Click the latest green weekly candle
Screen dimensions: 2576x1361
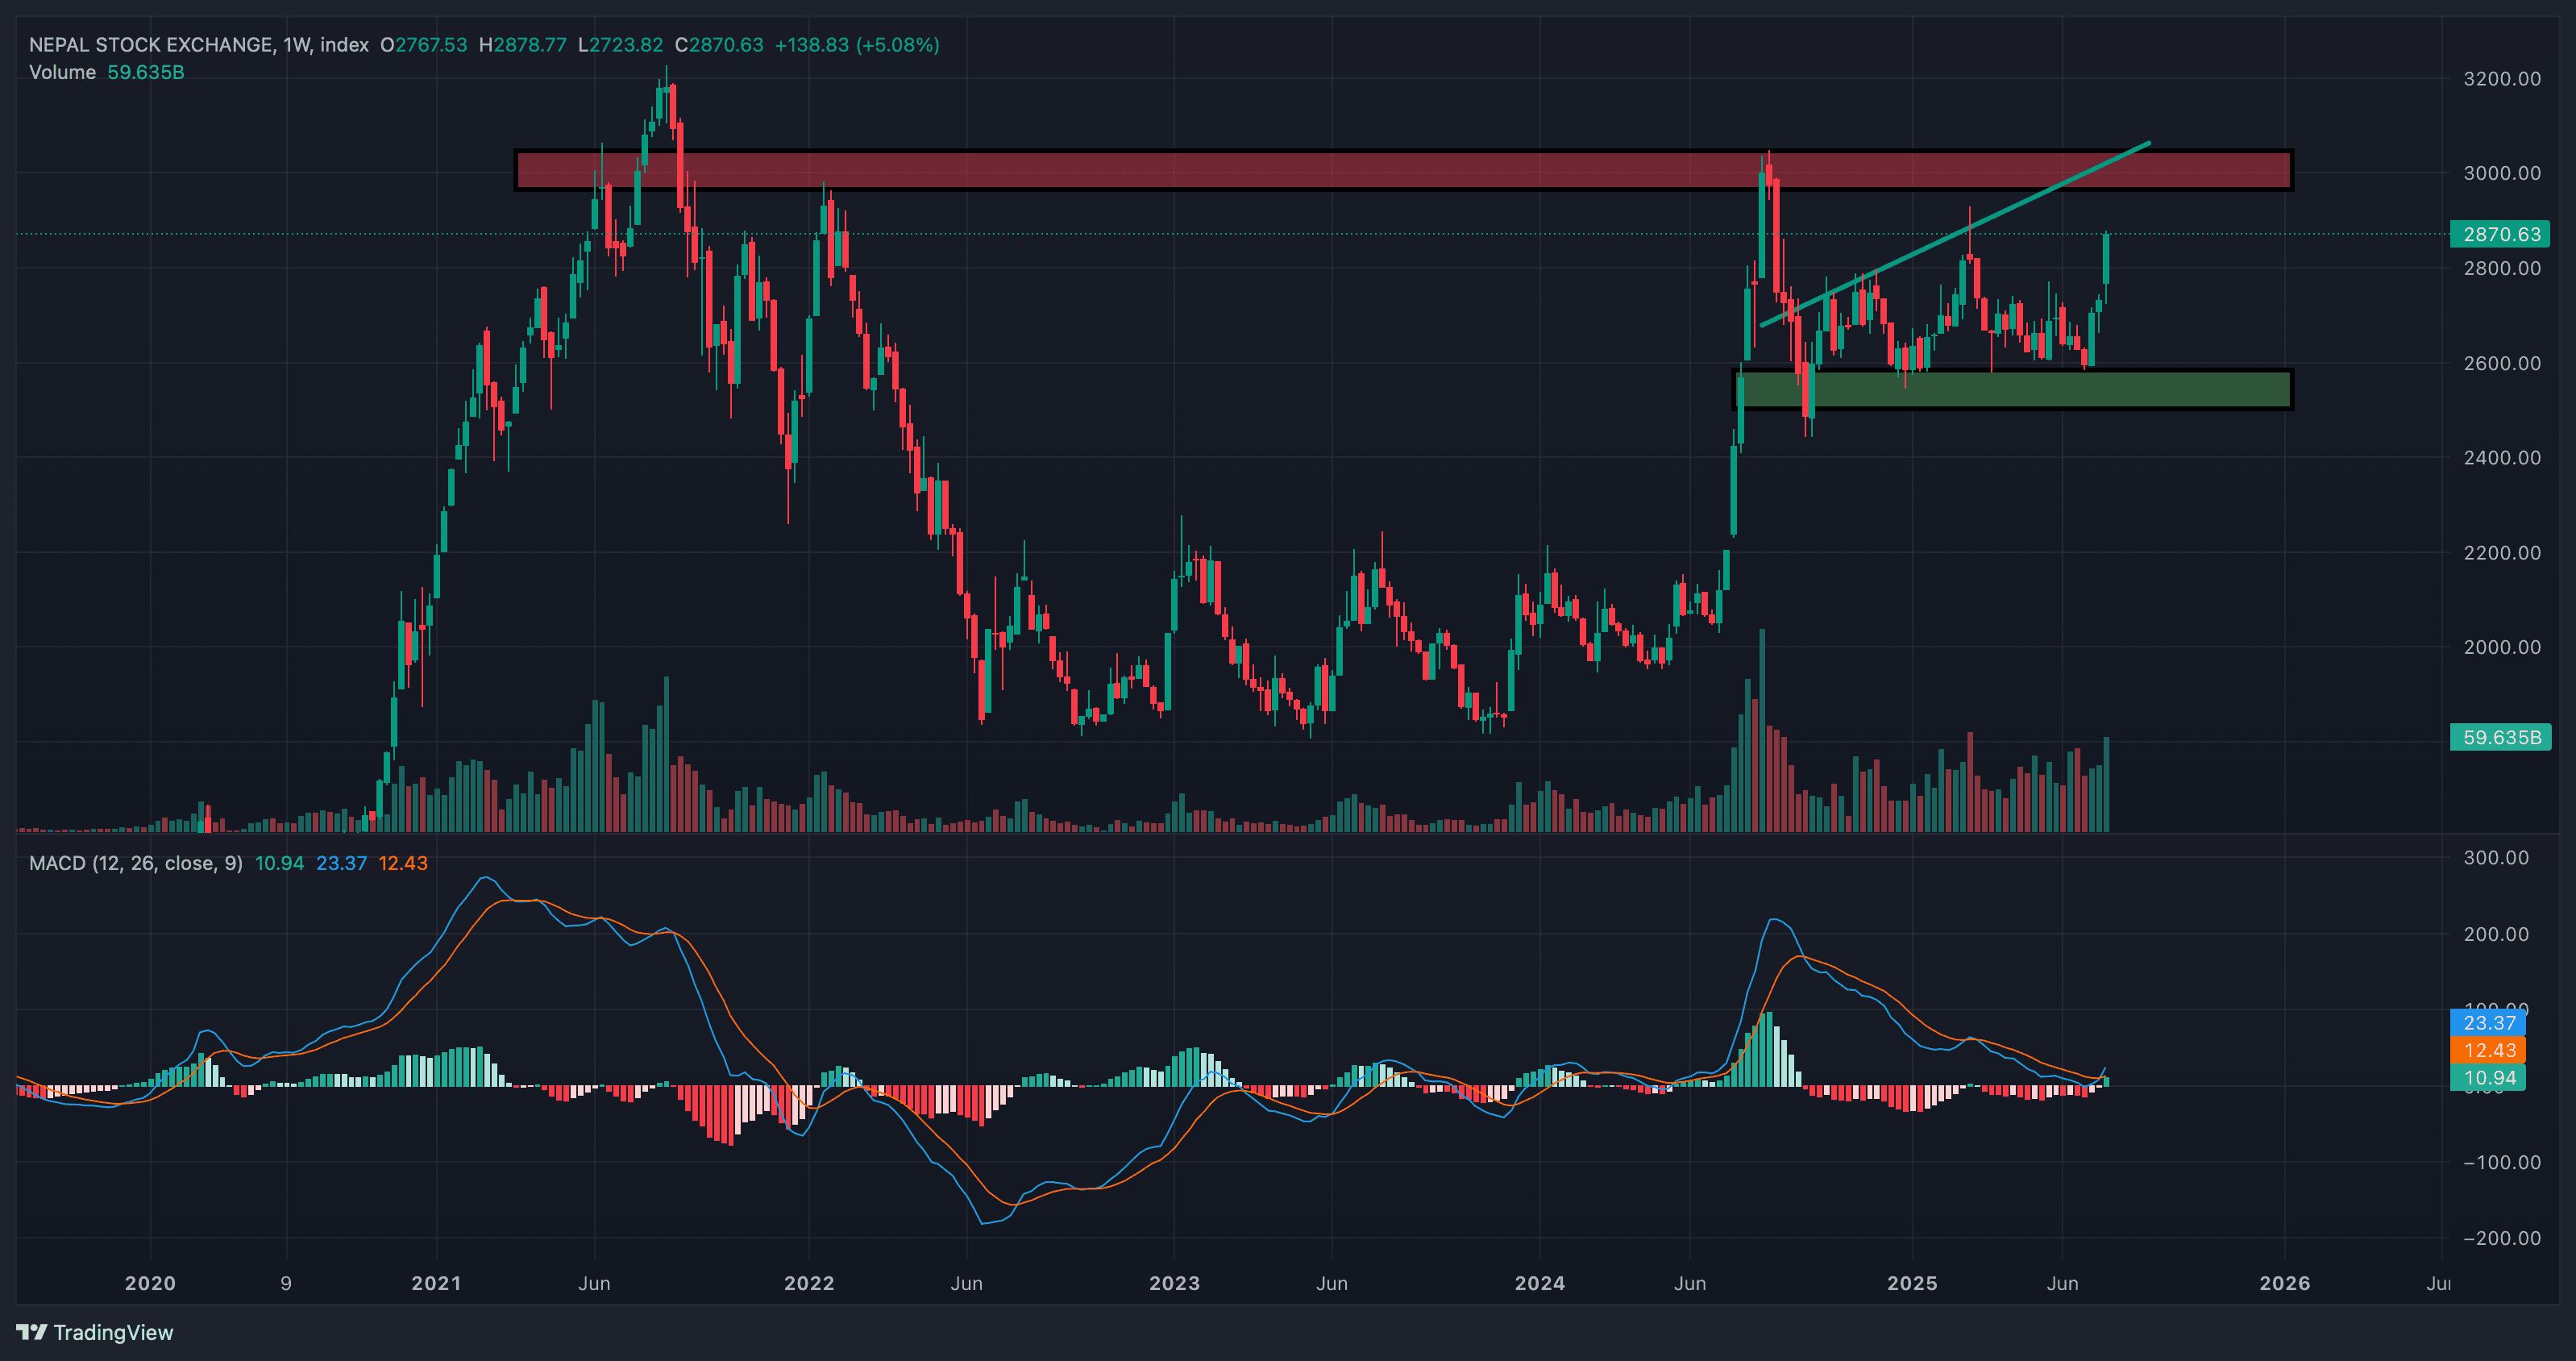pyautogui.click(x=2106, y=258)
